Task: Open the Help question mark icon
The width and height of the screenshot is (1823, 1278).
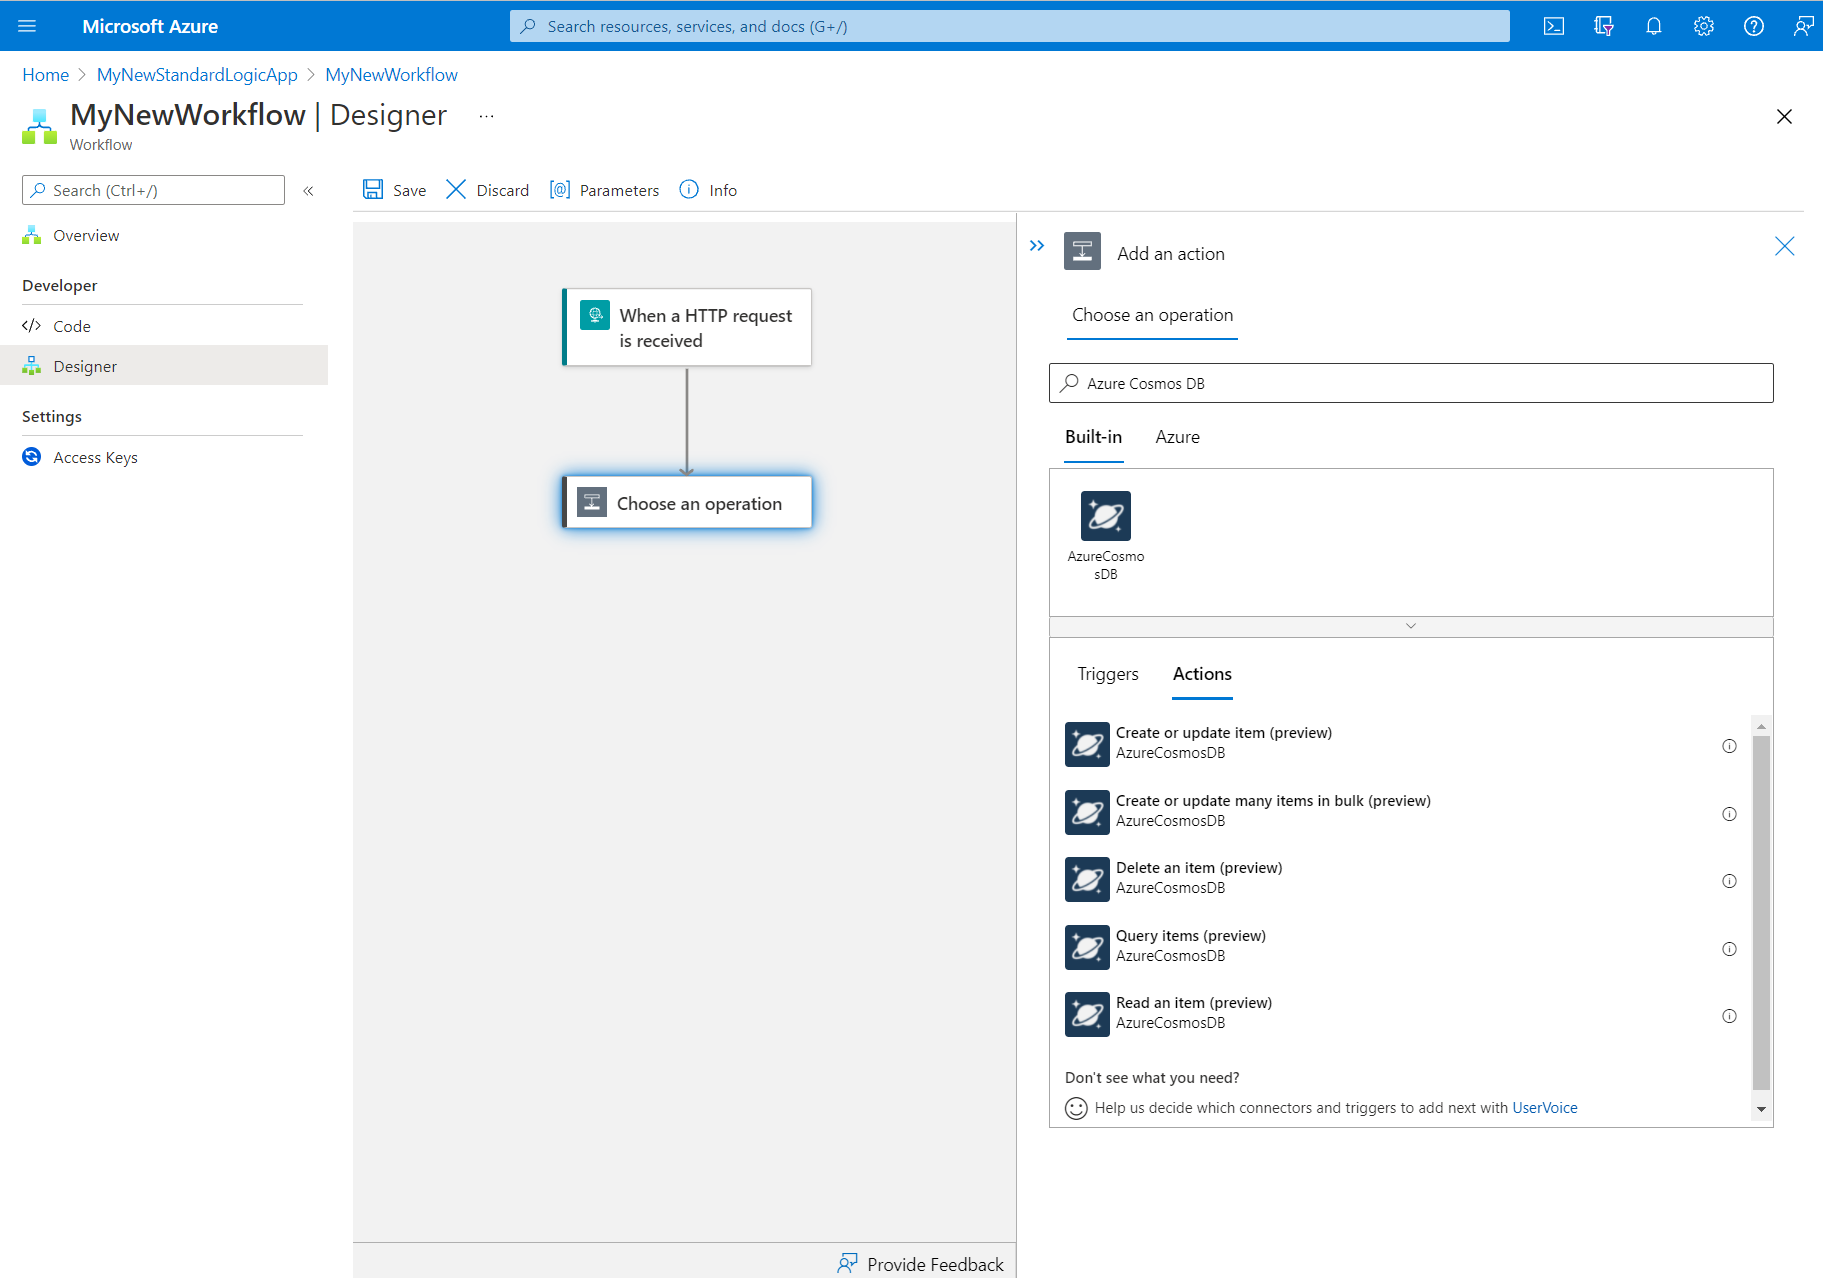Action: pyautogui.click(x=1754, y=26)
